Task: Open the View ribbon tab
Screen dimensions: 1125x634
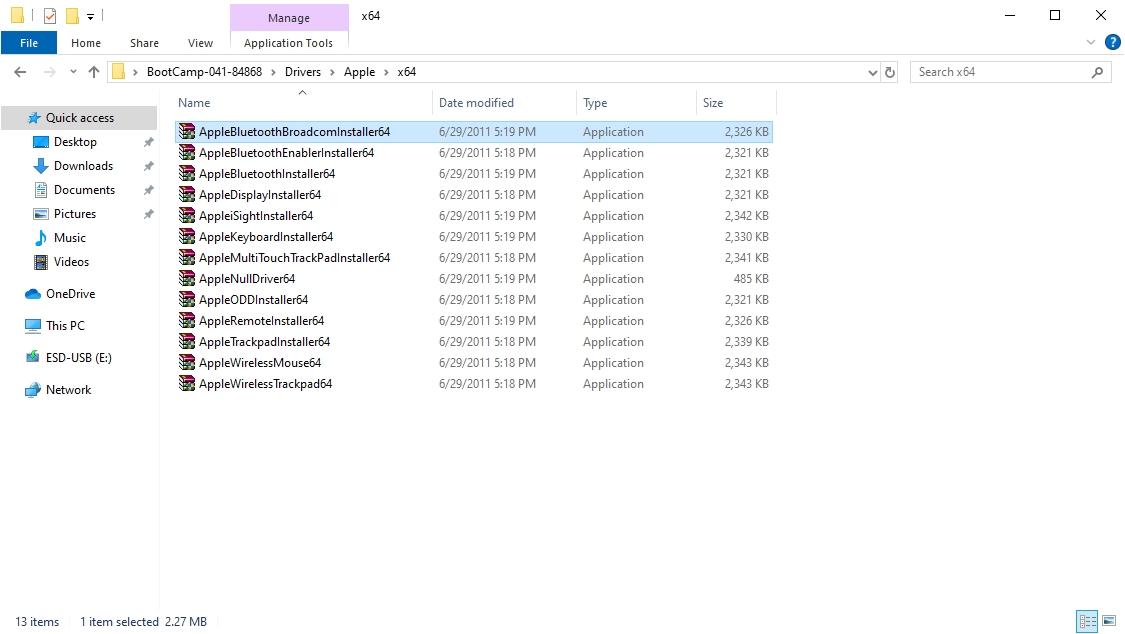Action: [x=200, y=43]
